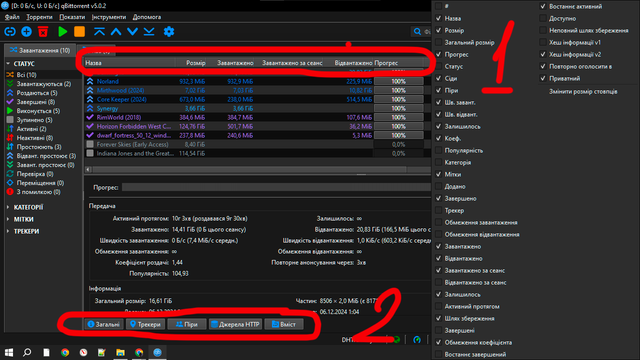Start torrents with green play icon
Image resolution: width=640 pixels, height=360 pixels.
point(62,31)
